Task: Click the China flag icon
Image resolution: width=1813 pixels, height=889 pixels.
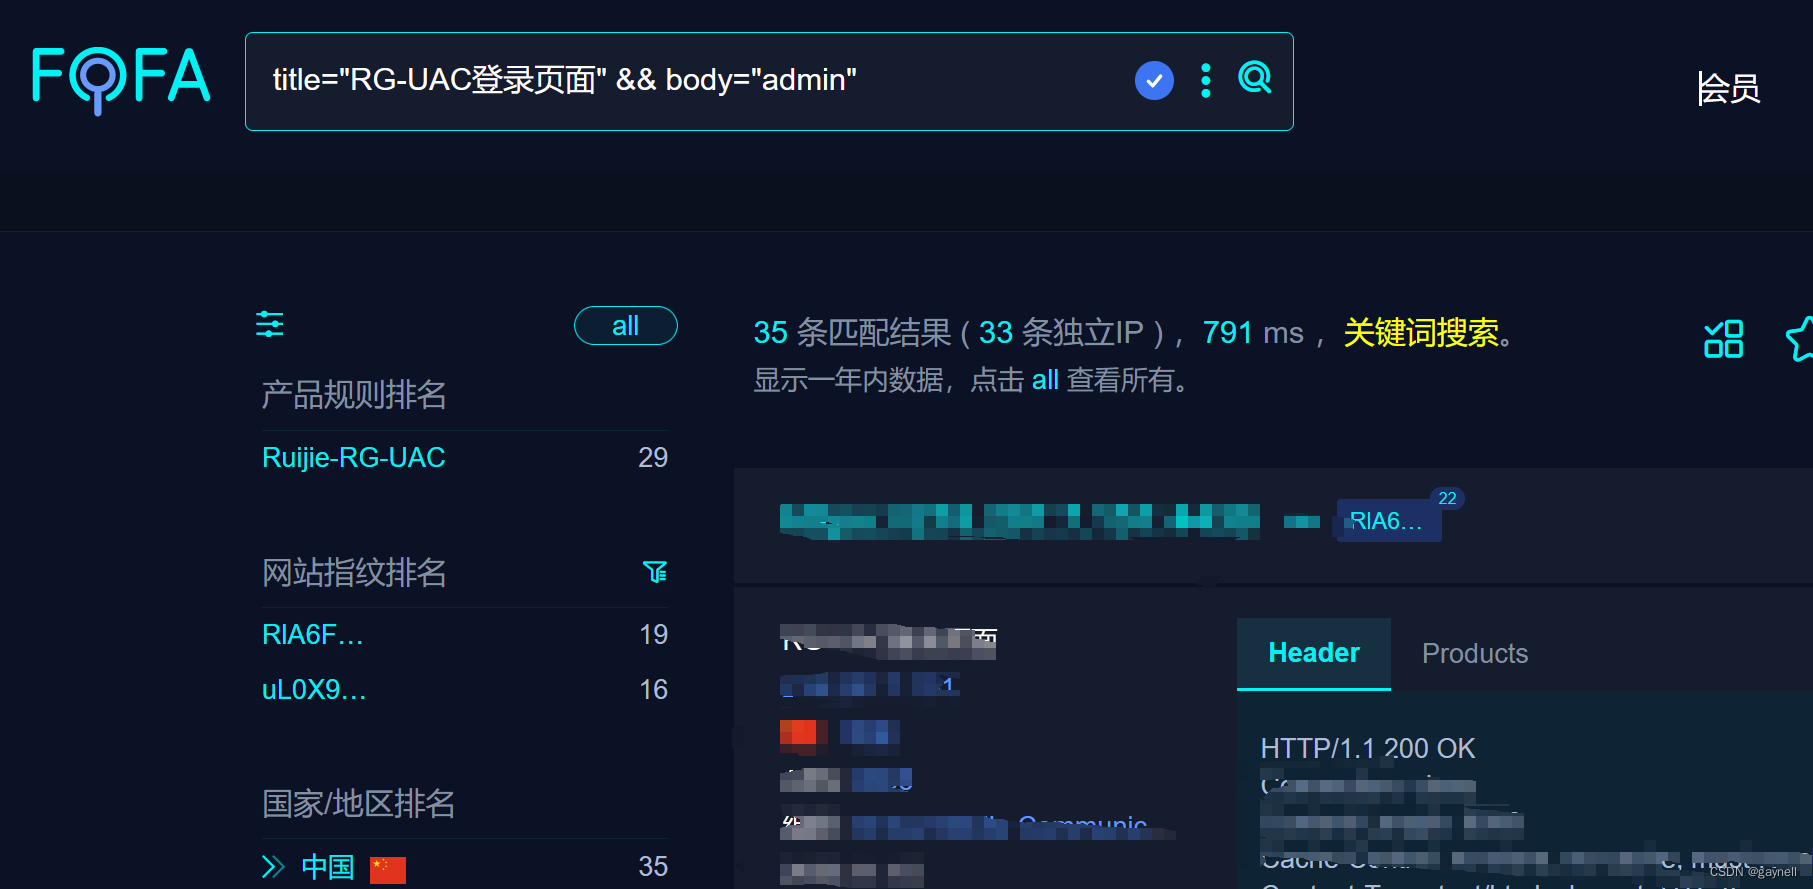Action: click(x=388, y=869)
